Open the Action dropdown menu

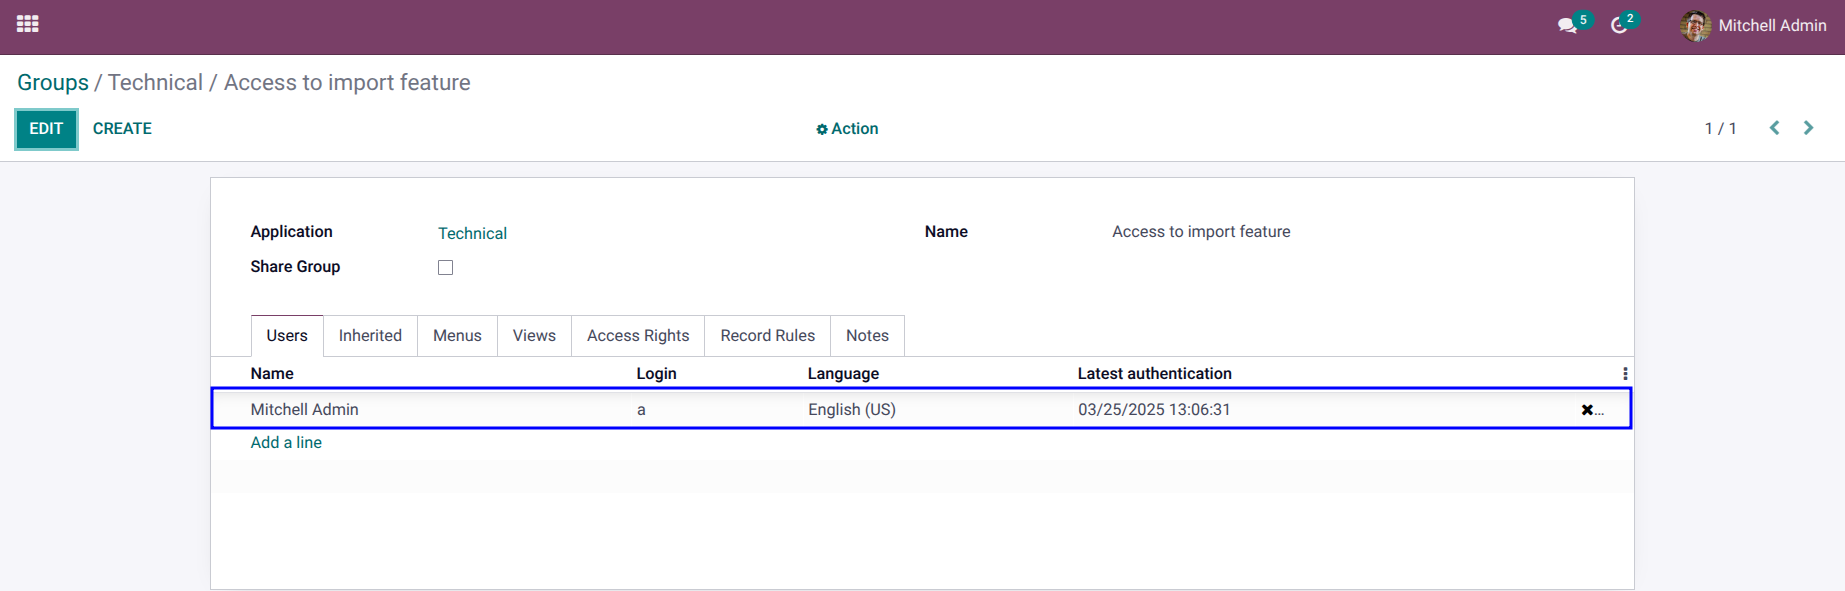pos(847,129)
